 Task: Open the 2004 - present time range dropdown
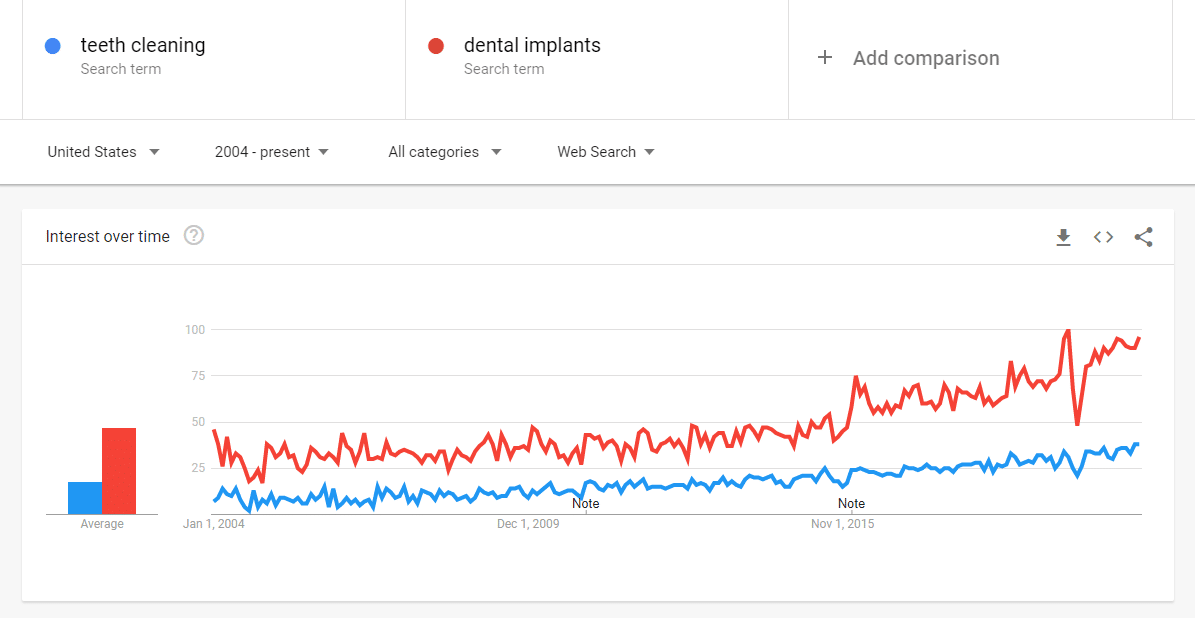pyautogui.click(x=271, y=152)
